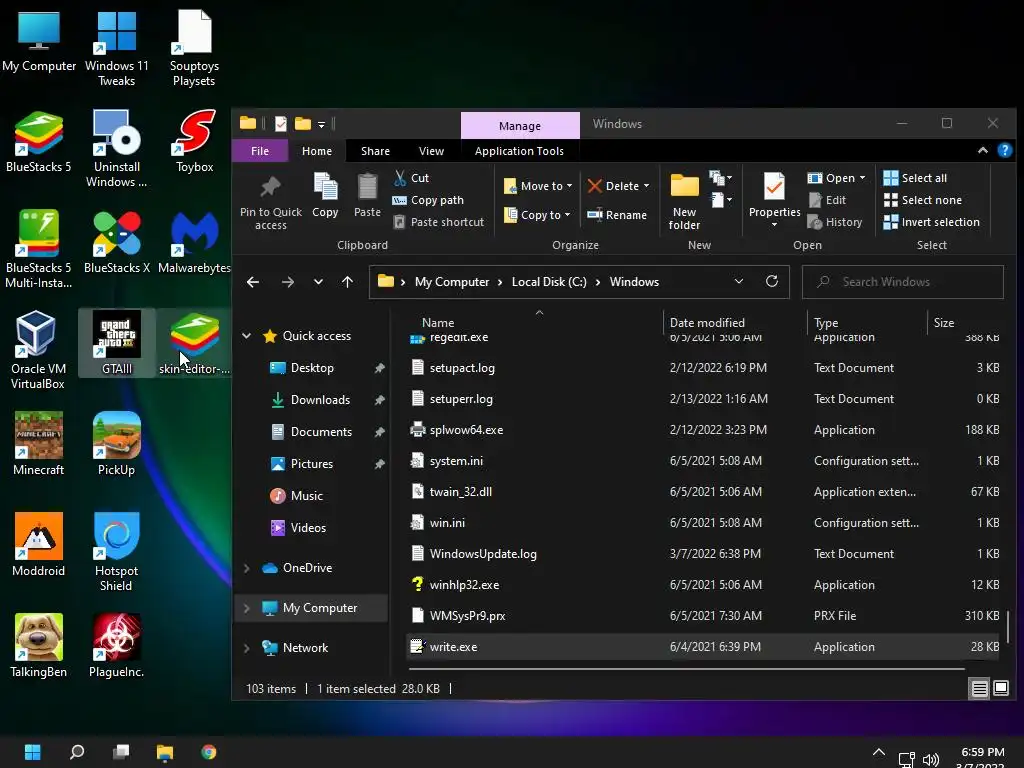Viewport: 1024px width, 768px height.
Task: Unpin Documents from Quick access
Action: click(x=379, y=432)
